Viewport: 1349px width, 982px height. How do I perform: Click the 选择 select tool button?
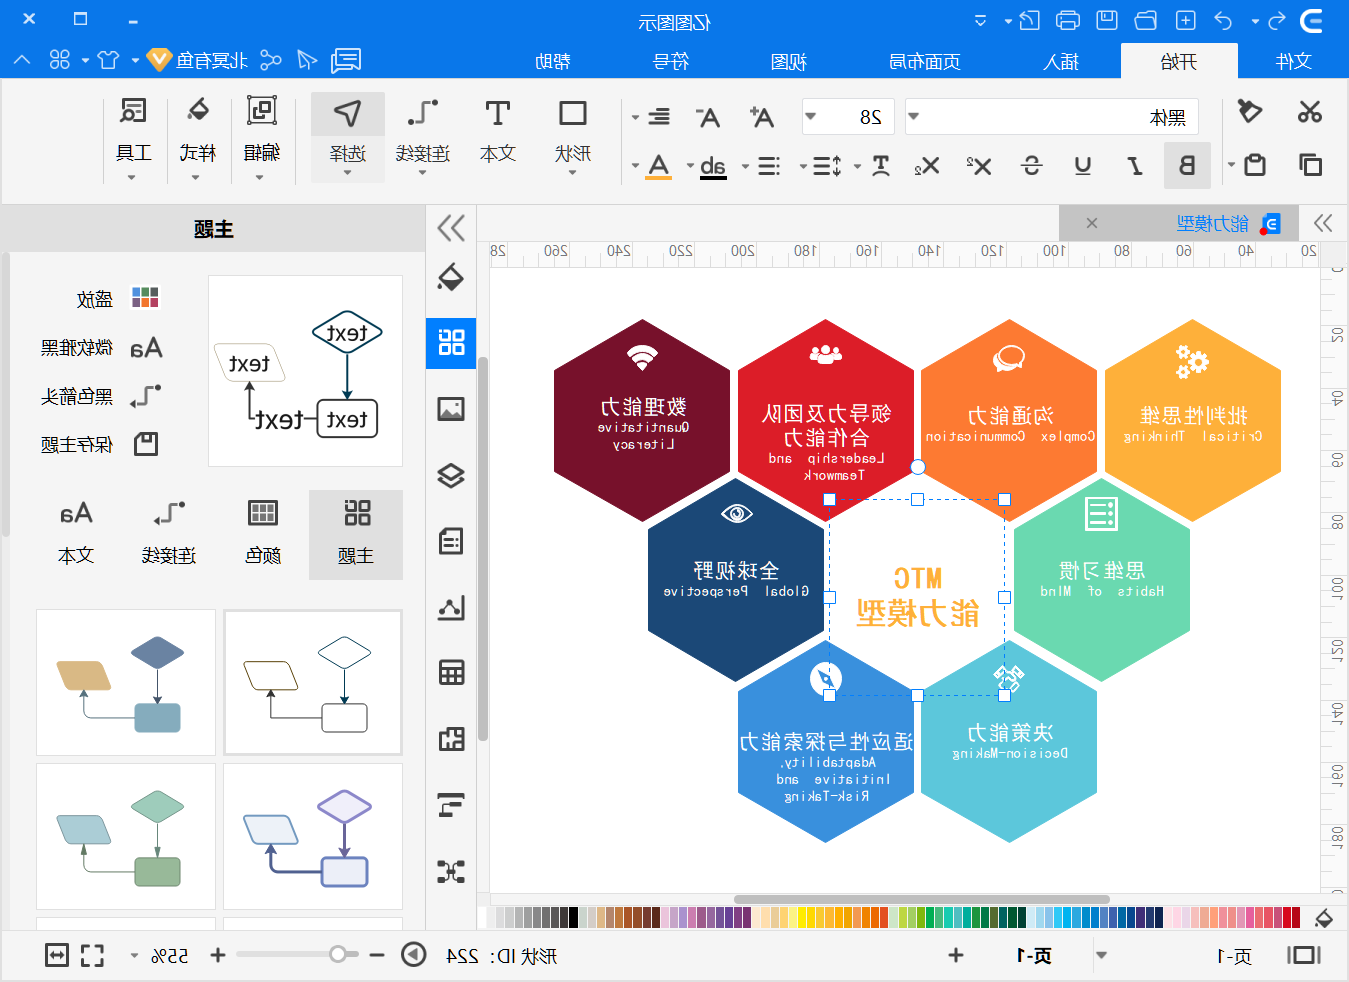(347, 137)
